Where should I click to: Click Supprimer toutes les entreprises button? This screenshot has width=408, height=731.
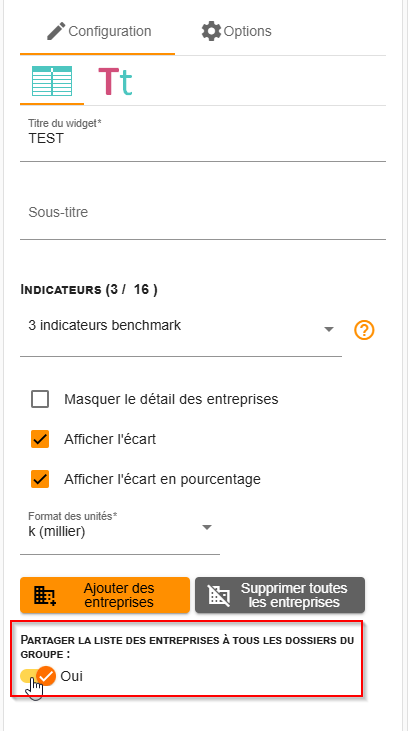coord(280,595)
